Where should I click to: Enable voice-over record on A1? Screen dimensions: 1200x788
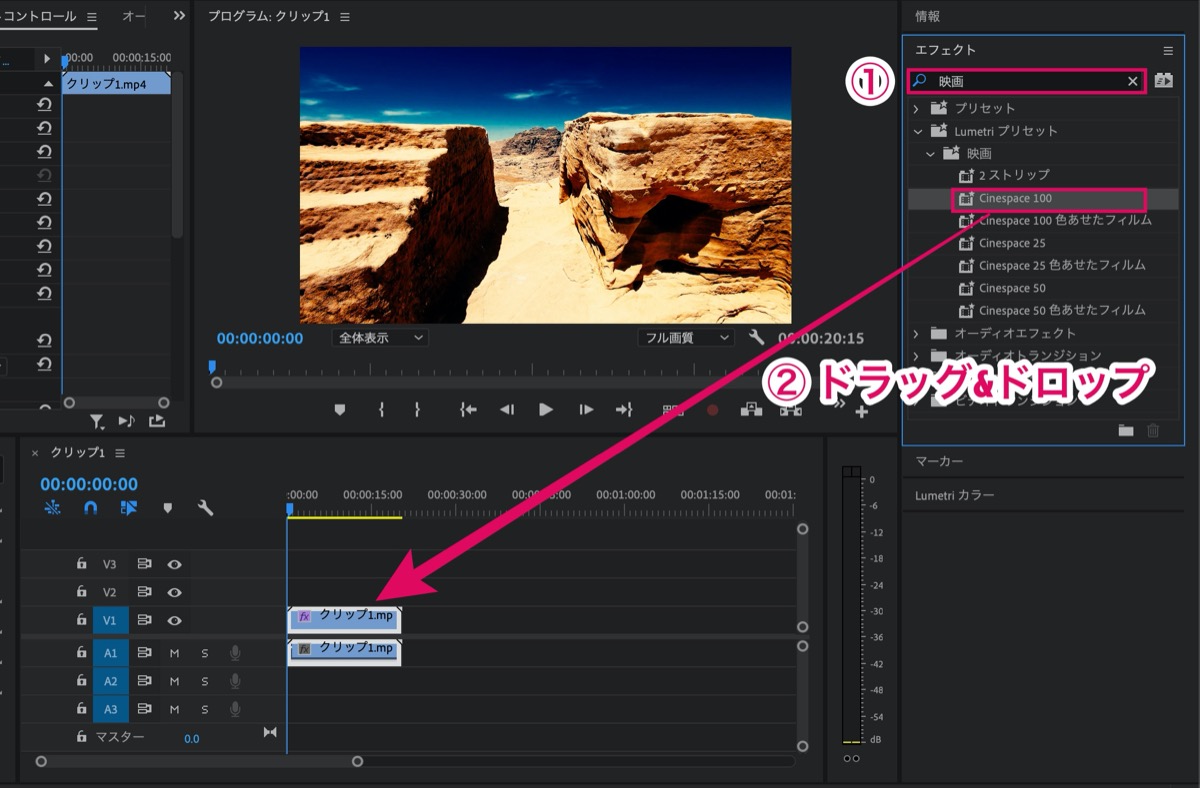point(235,653)
